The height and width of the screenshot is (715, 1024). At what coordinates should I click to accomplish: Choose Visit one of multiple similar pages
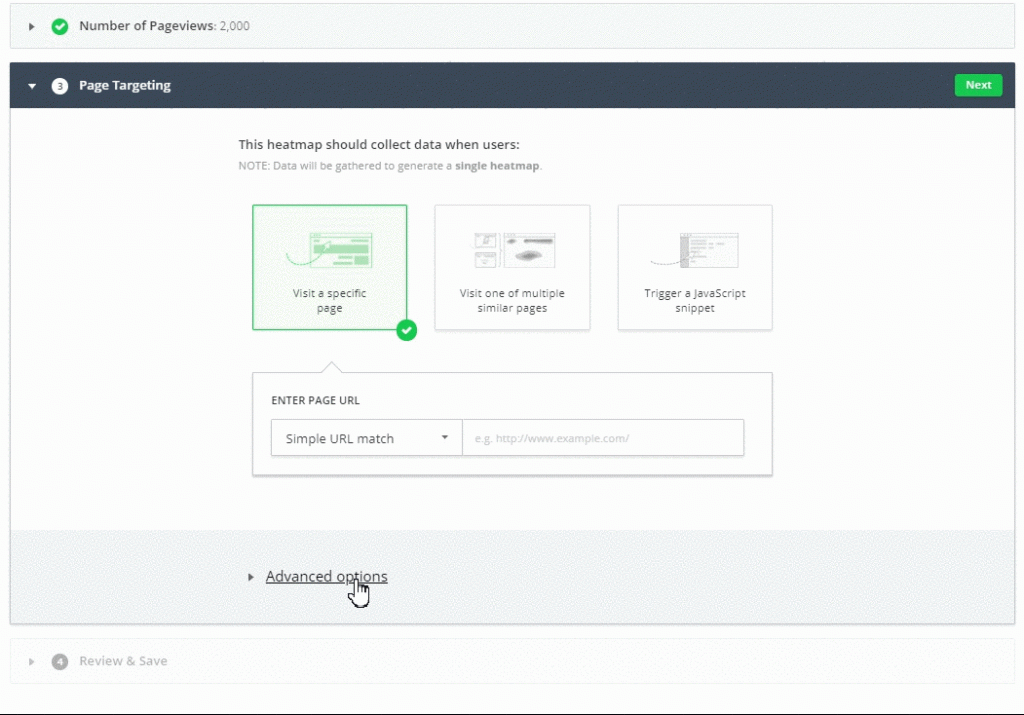[512, 267]
